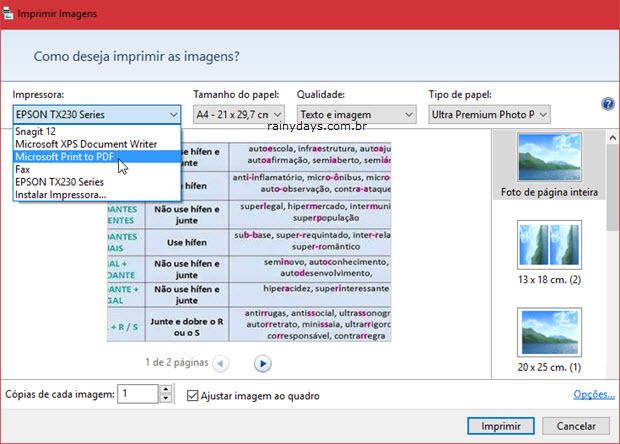Image resolution: width=620 pixels, height=444 pixels.
Task: Open the 'Opções...' link
Action: pyautogui.click(x=594, y=395)
